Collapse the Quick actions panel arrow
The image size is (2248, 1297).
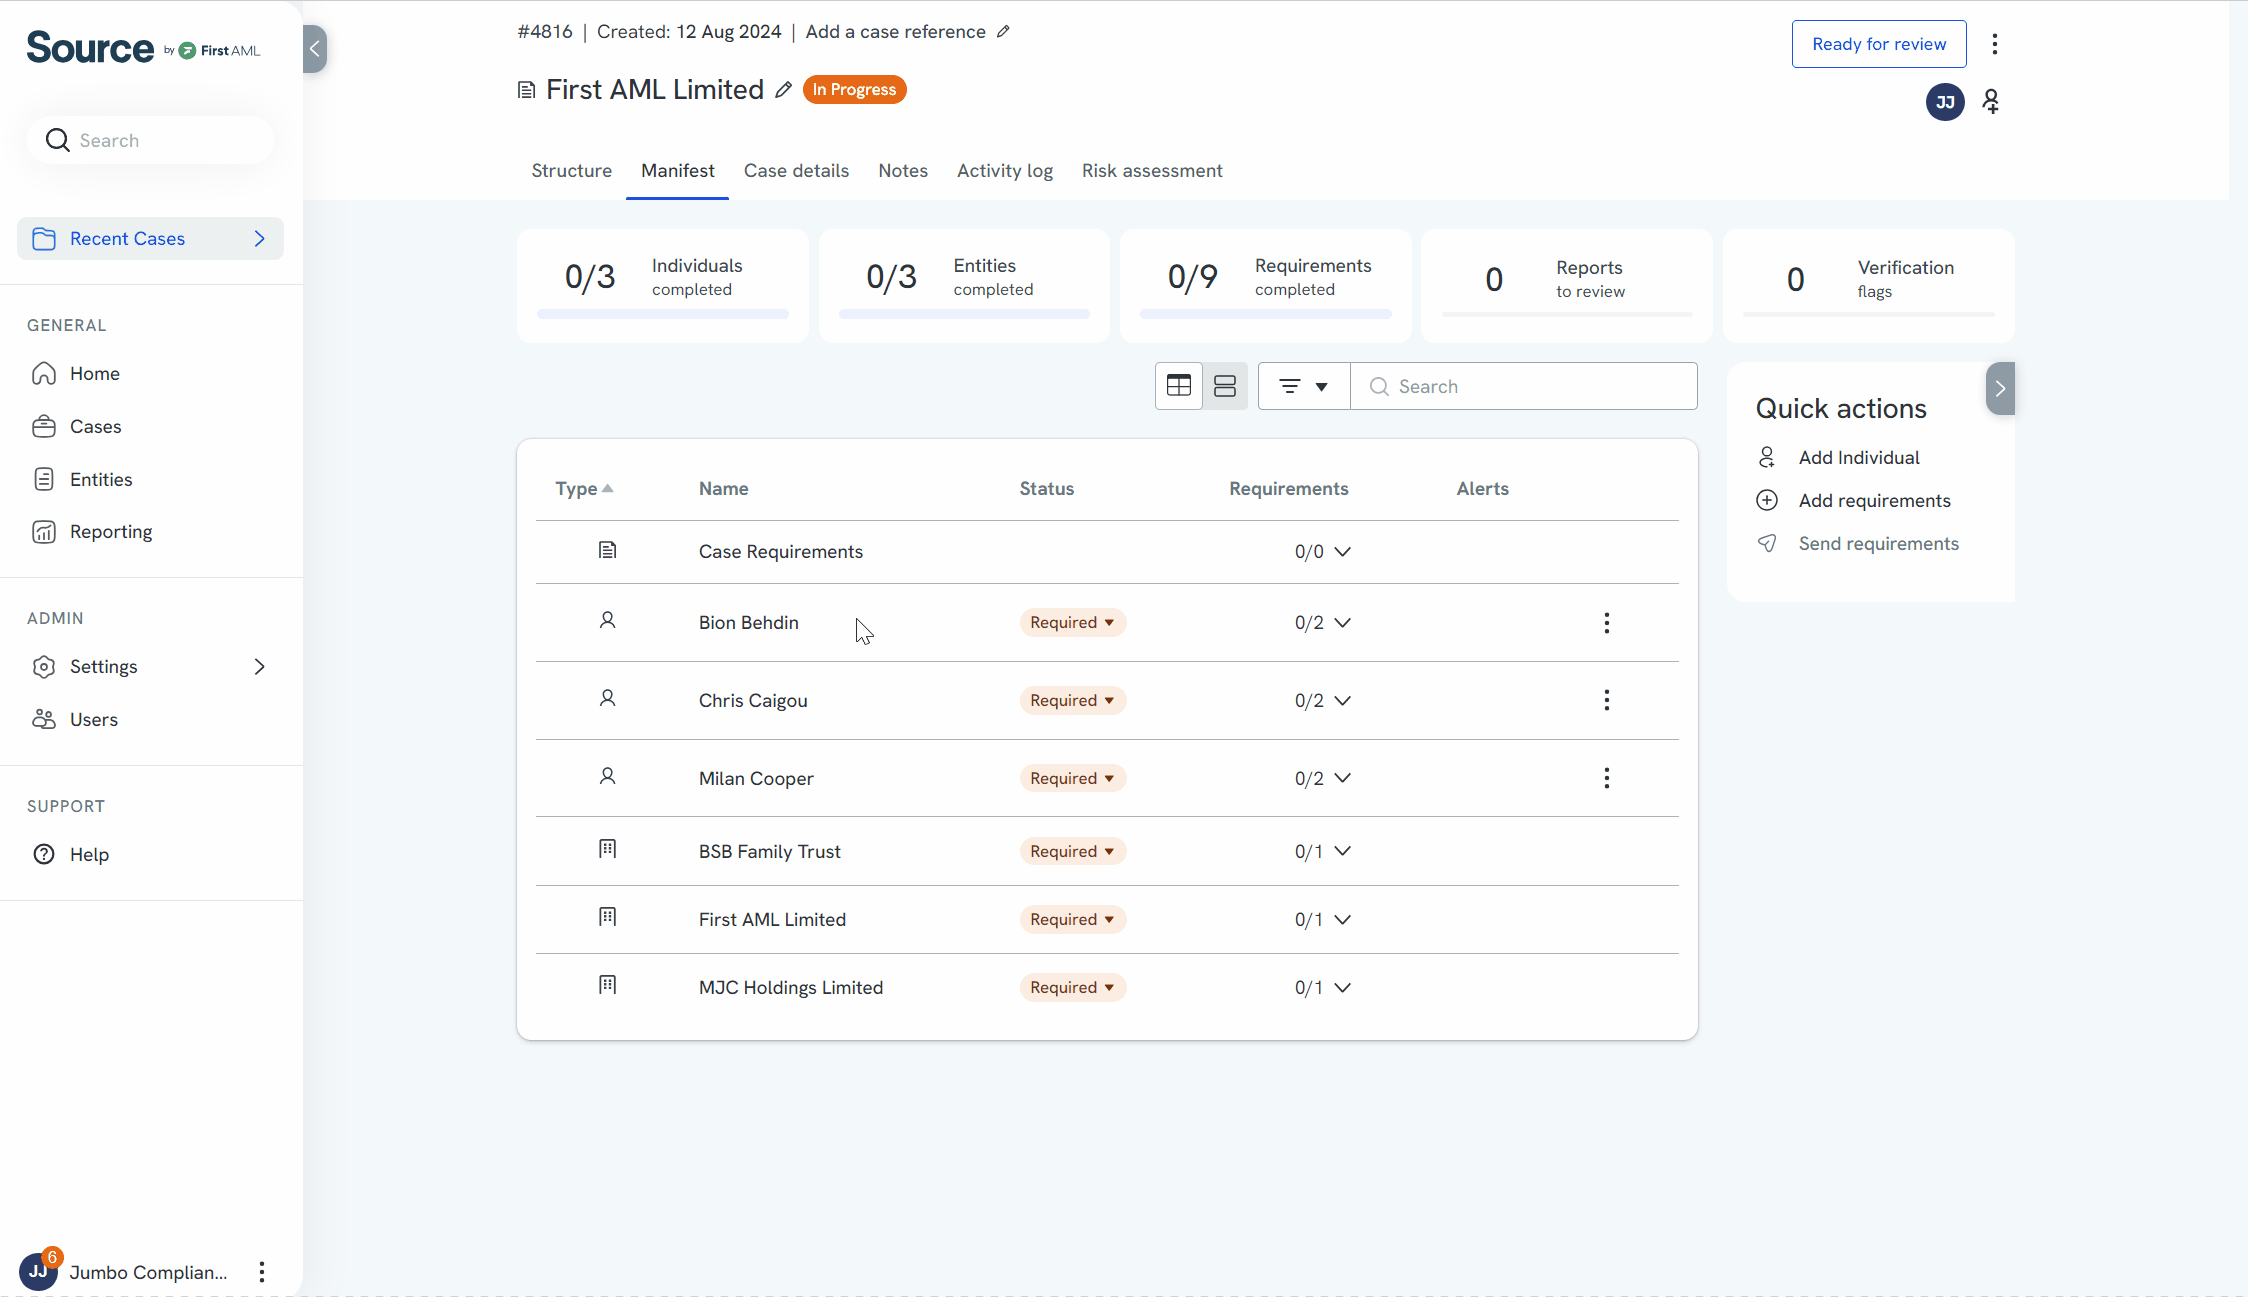coord(2000,389)
